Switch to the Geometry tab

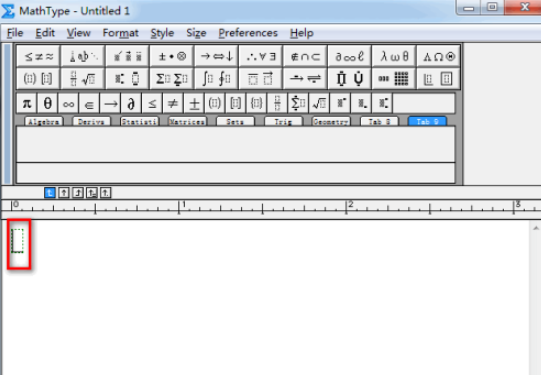pos(331,121)
